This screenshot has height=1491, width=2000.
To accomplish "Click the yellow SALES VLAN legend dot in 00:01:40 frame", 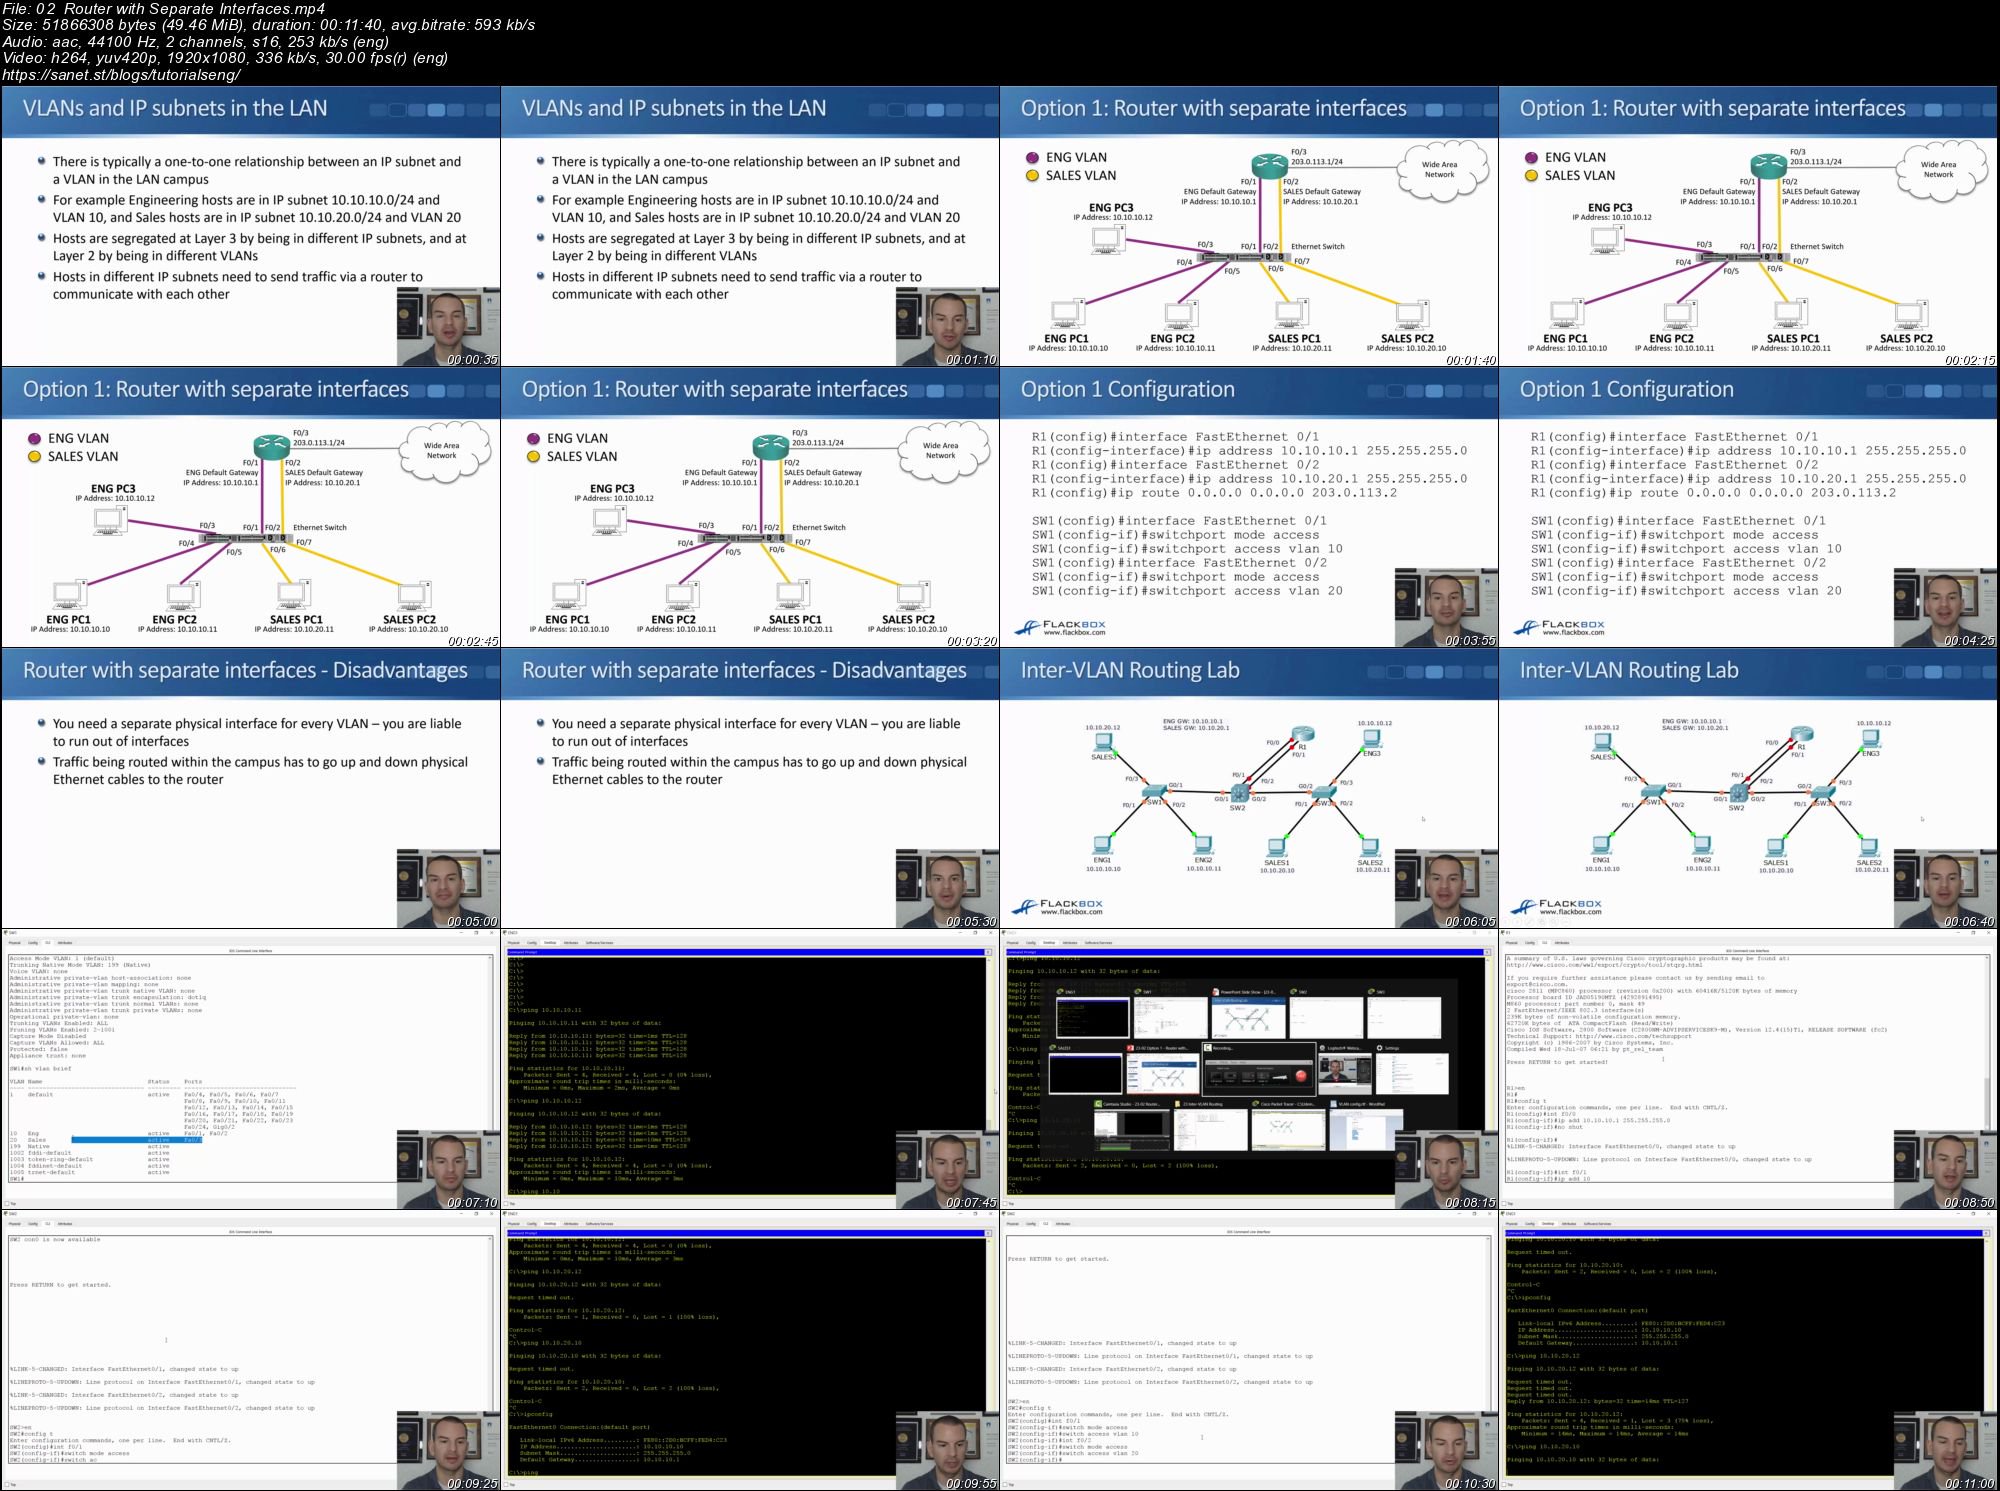I will pyautogui.click(x=1033, y=176).
